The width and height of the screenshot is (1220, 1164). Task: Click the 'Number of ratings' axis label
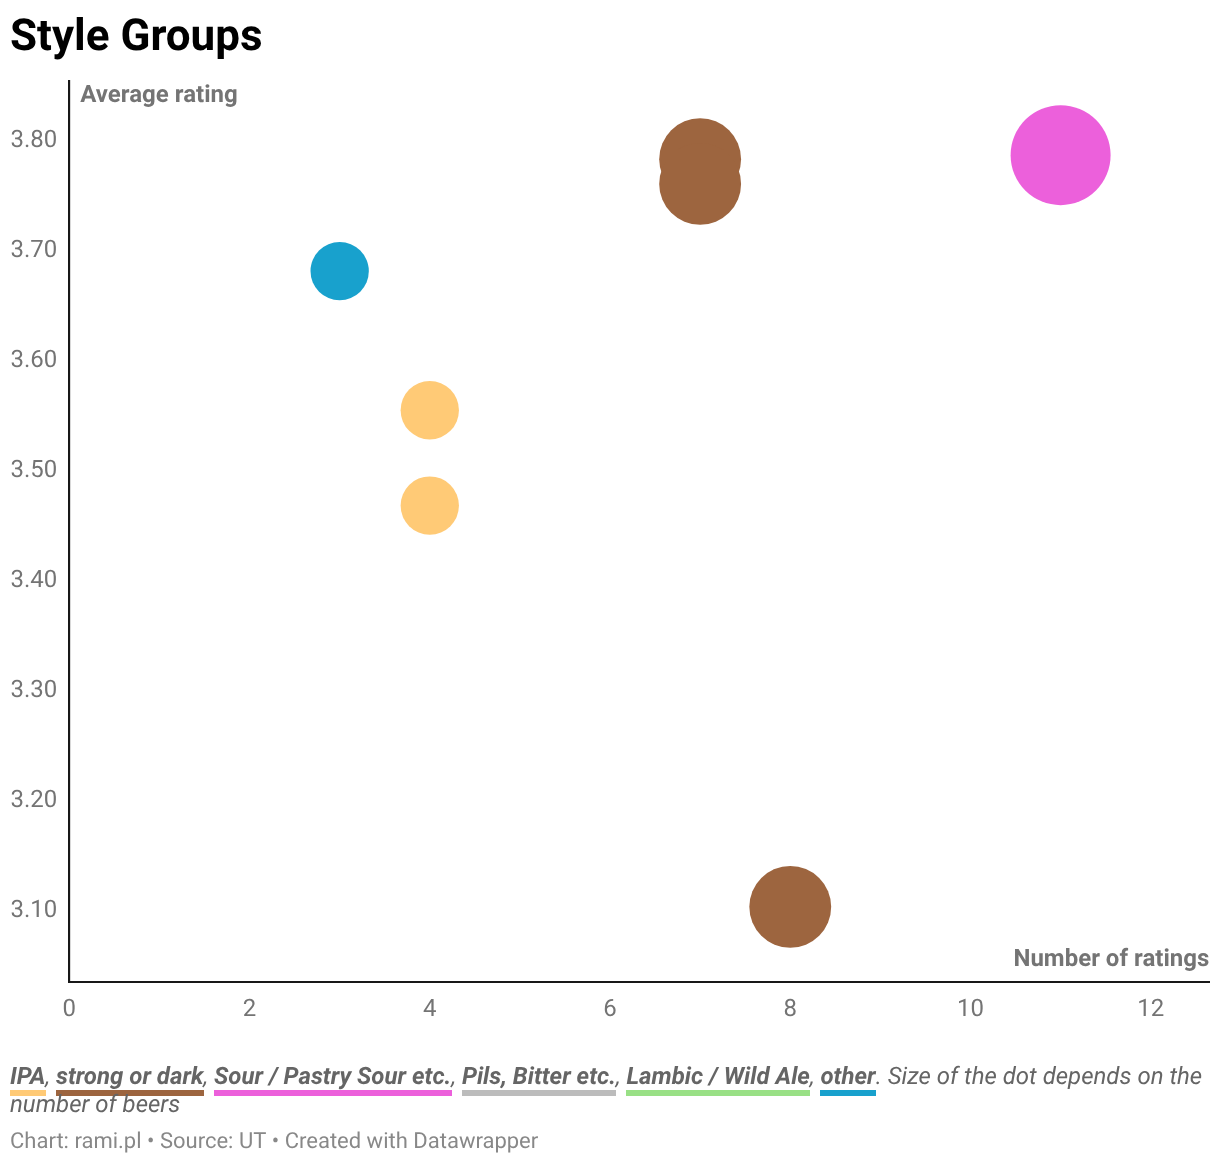[1110, 958]
